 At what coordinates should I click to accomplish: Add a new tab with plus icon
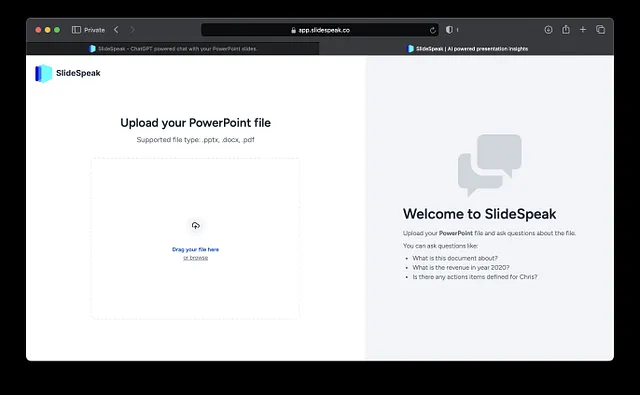click(583, 30)
